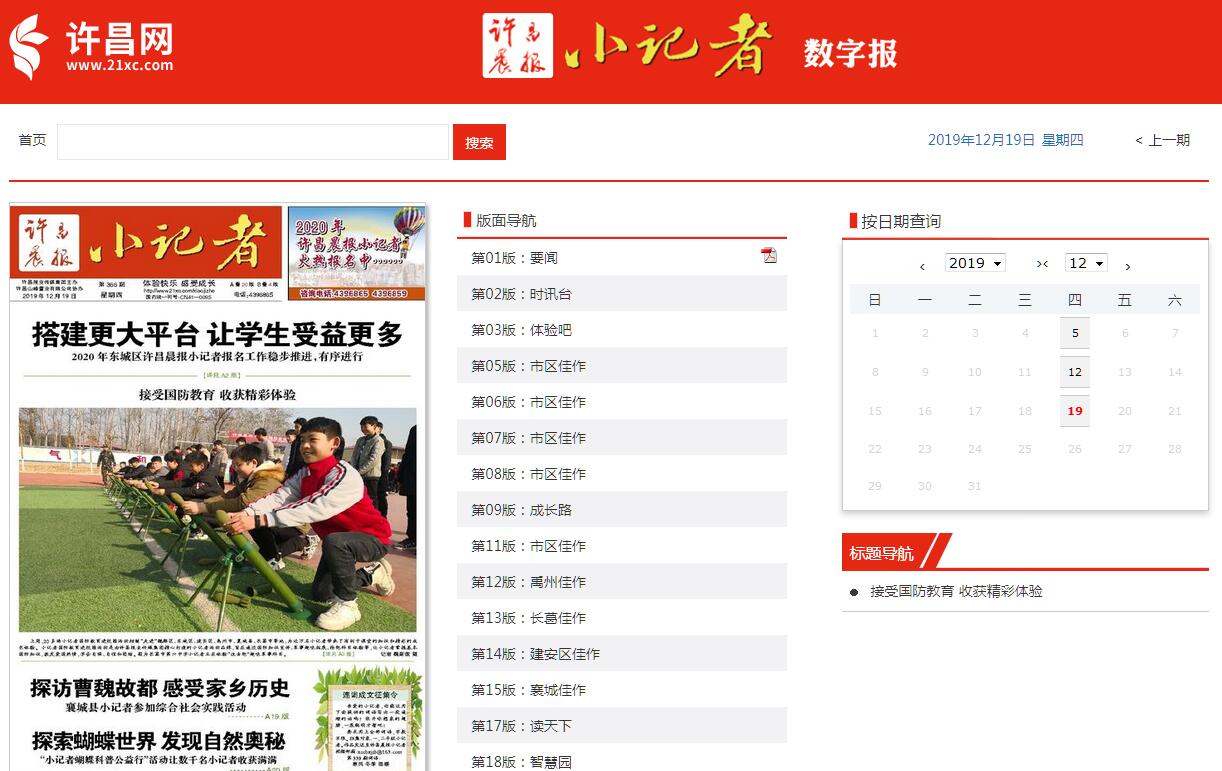
Task: Go to next month arrow in calendar
Action: (1128, 266)
